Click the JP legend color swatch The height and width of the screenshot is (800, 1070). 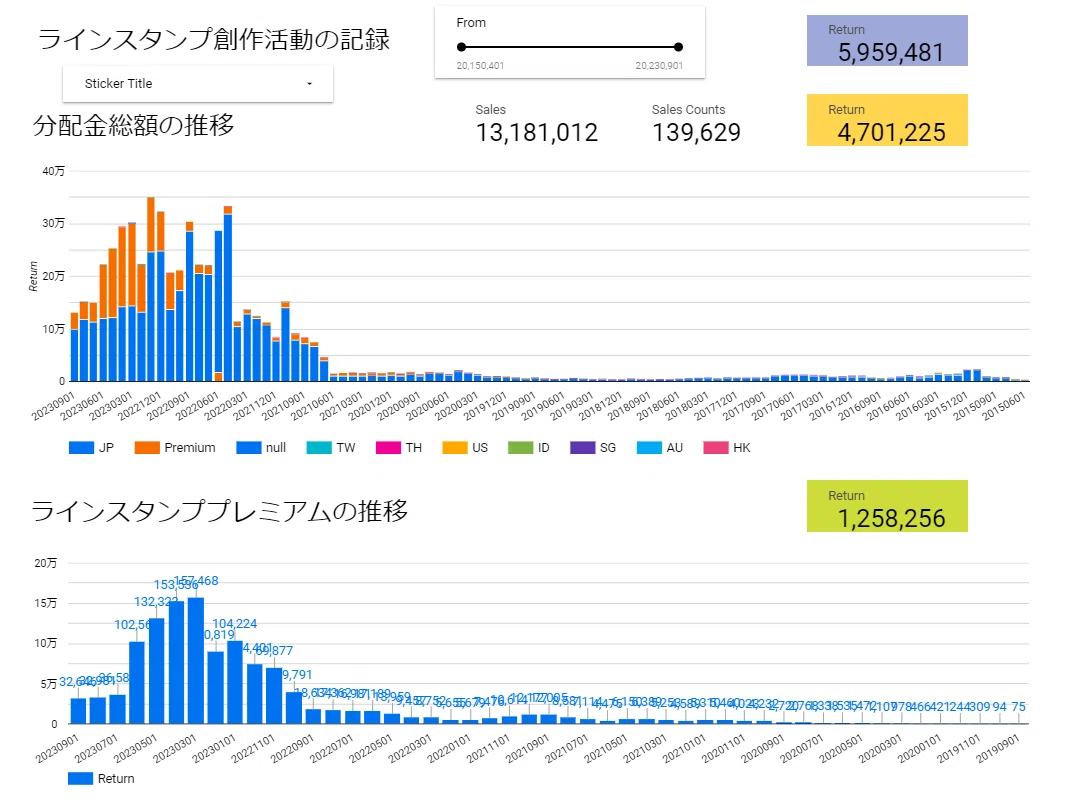(81, 448)
